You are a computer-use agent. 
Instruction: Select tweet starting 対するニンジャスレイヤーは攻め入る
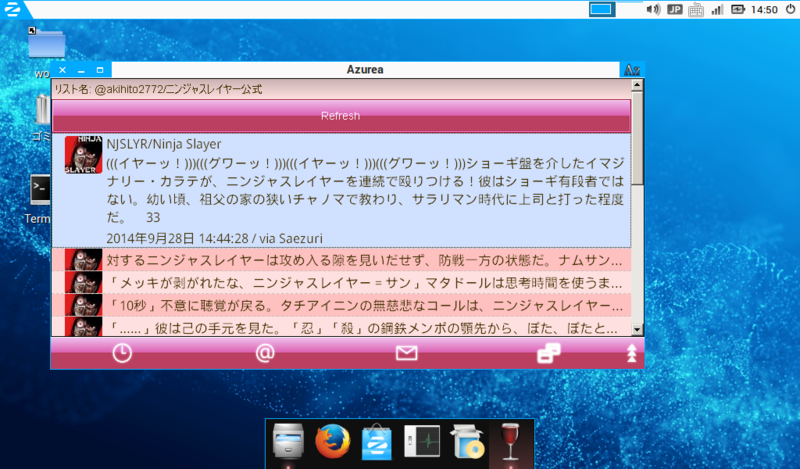click(x=341, y=260)
